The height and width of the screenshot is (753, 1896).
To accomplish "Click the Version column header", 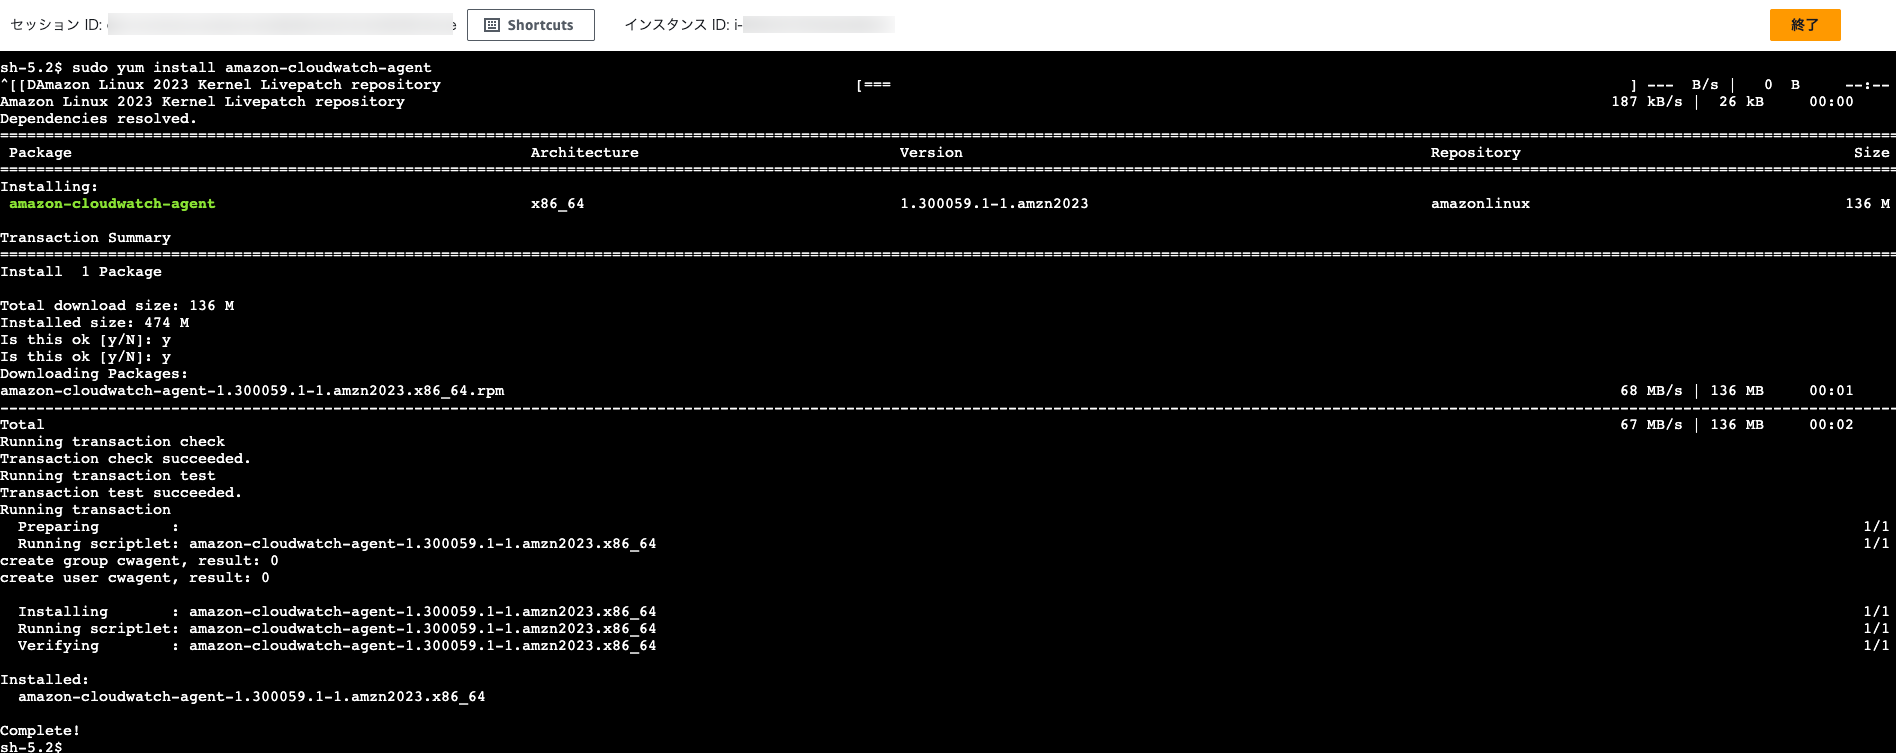I will click(931, 153).
